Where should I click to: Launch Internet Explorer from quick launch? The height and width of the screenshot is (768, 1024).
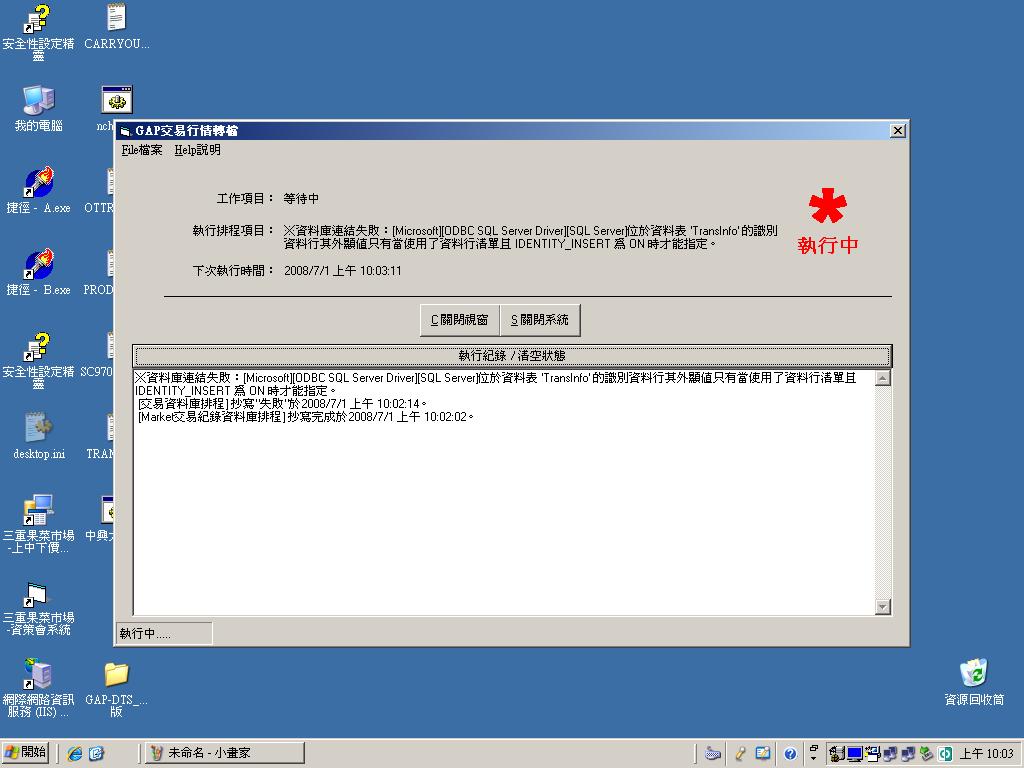75,753
